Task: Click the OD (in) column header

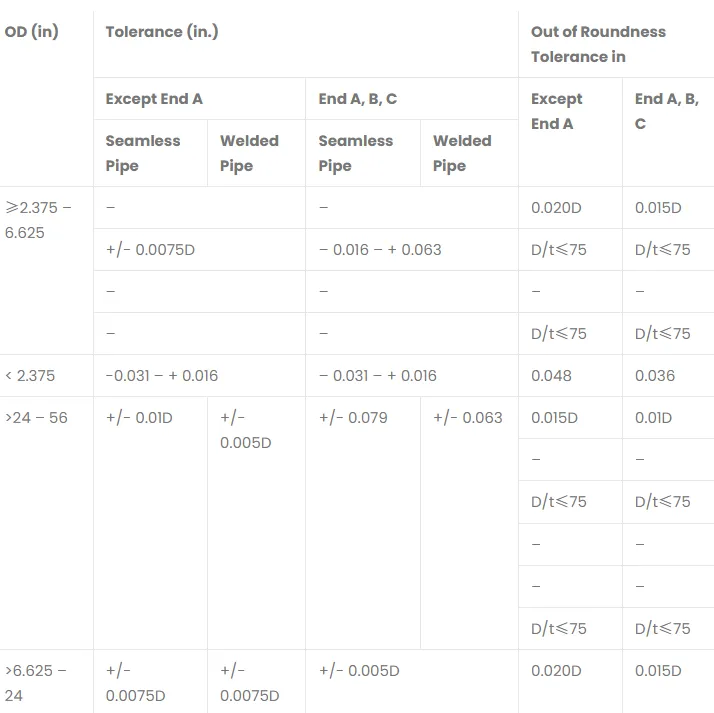Action: (x=31, y=32)
